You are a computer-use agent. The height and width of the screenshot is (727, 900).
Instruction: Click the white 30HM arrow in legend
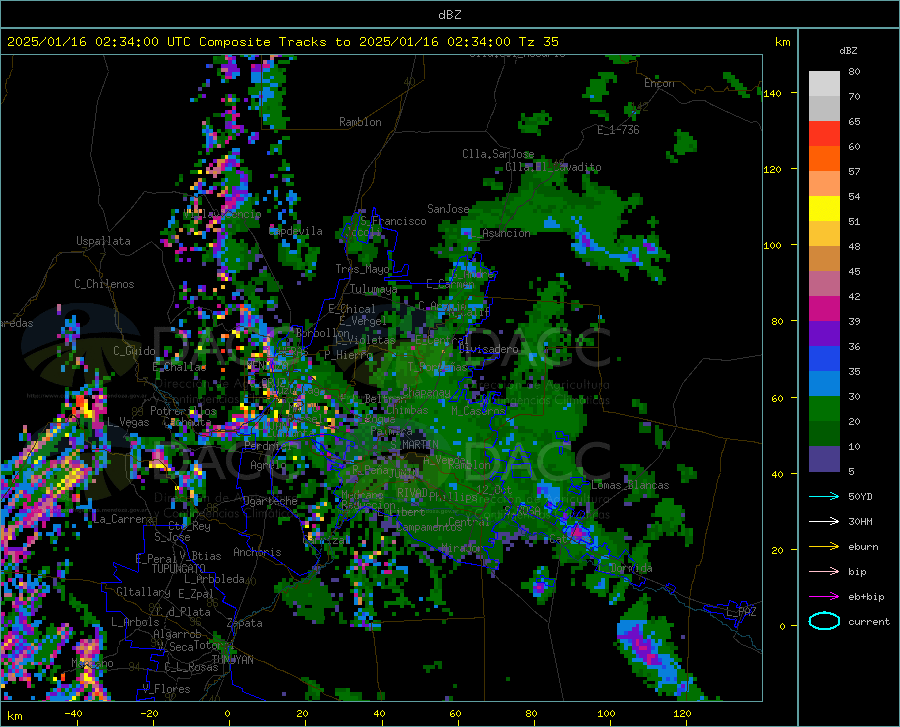coord(824,522)
